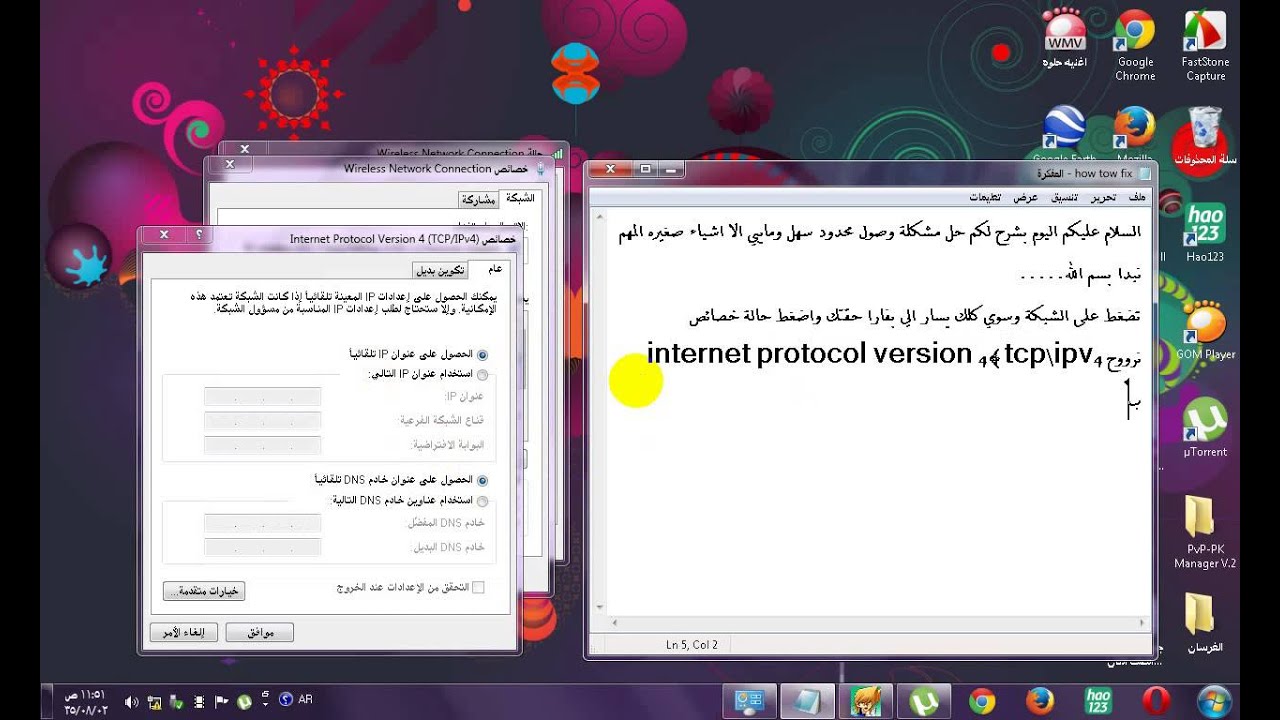This screenshot has width=1280, height=720.
Task: Click the green µTorrent tray icon
Action: point(244,701)
